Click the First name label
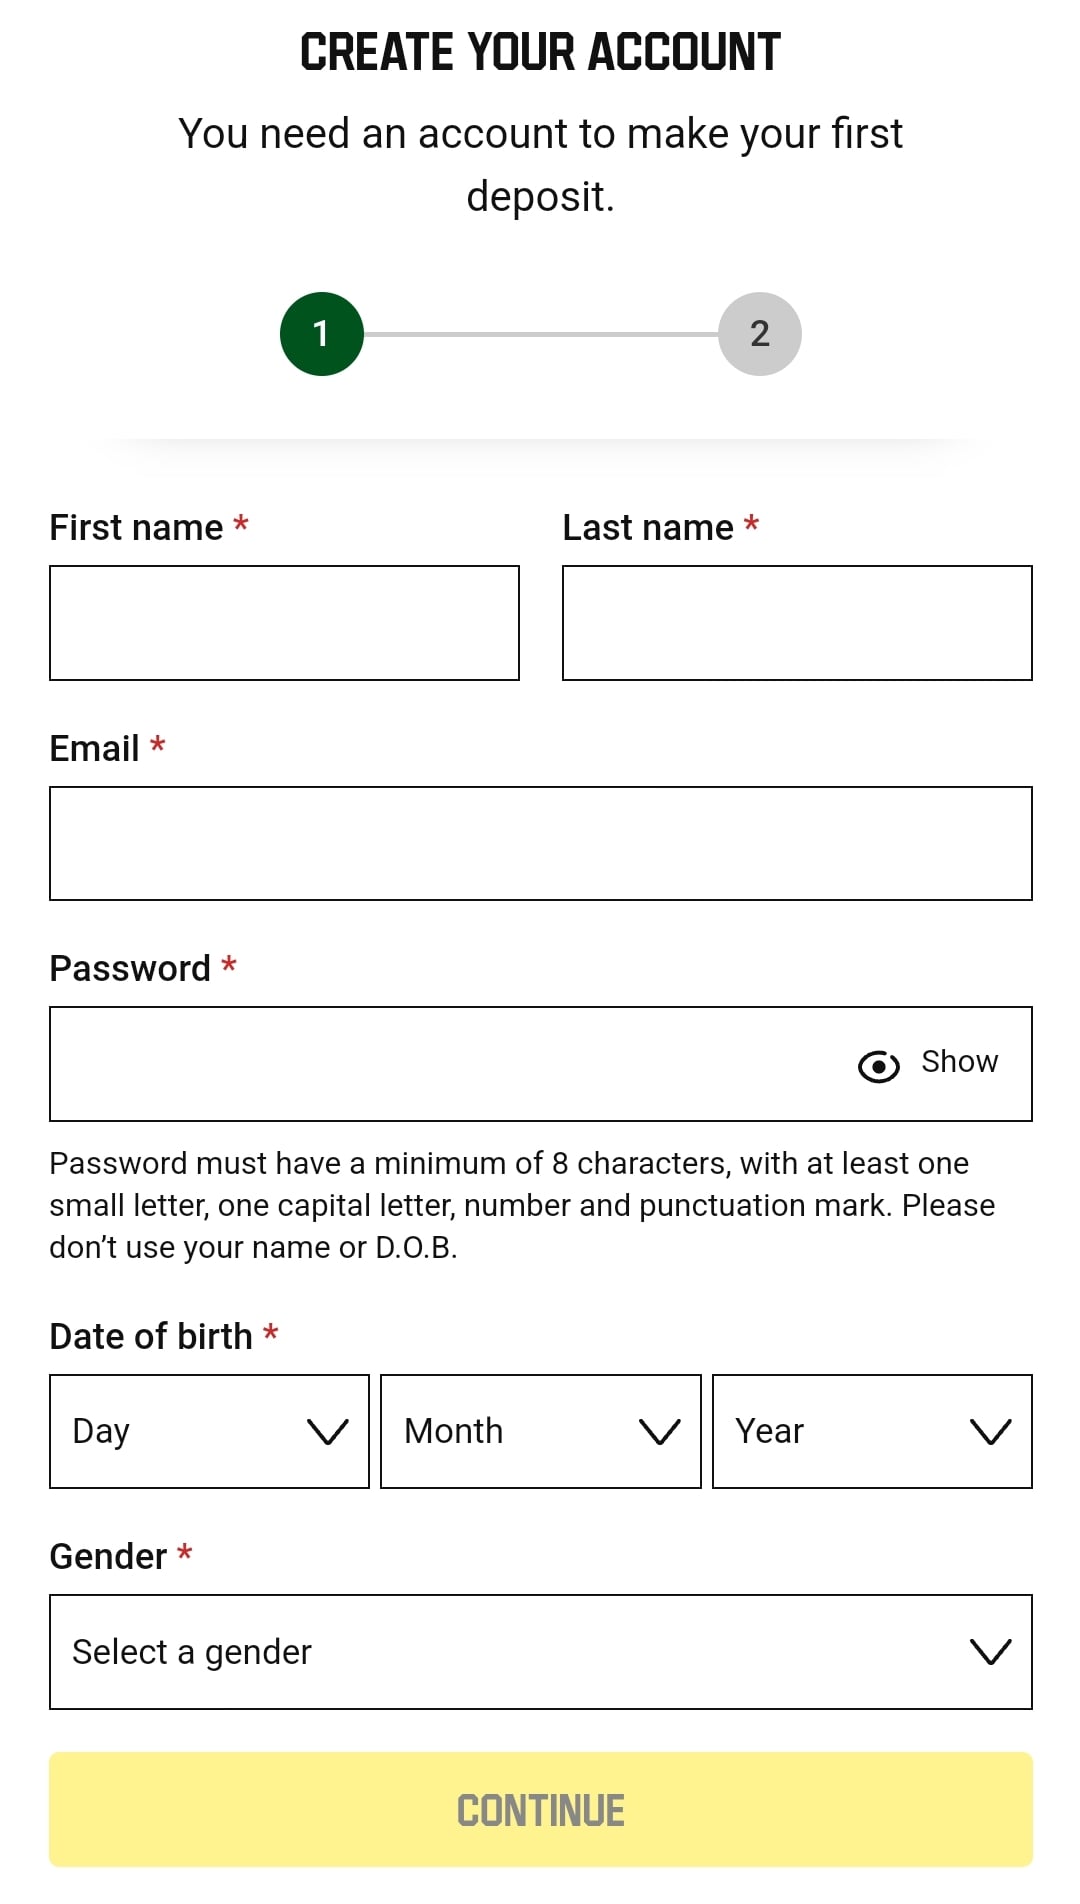The width and height of the screenshot is (1080, 1904). pos(136,528)
